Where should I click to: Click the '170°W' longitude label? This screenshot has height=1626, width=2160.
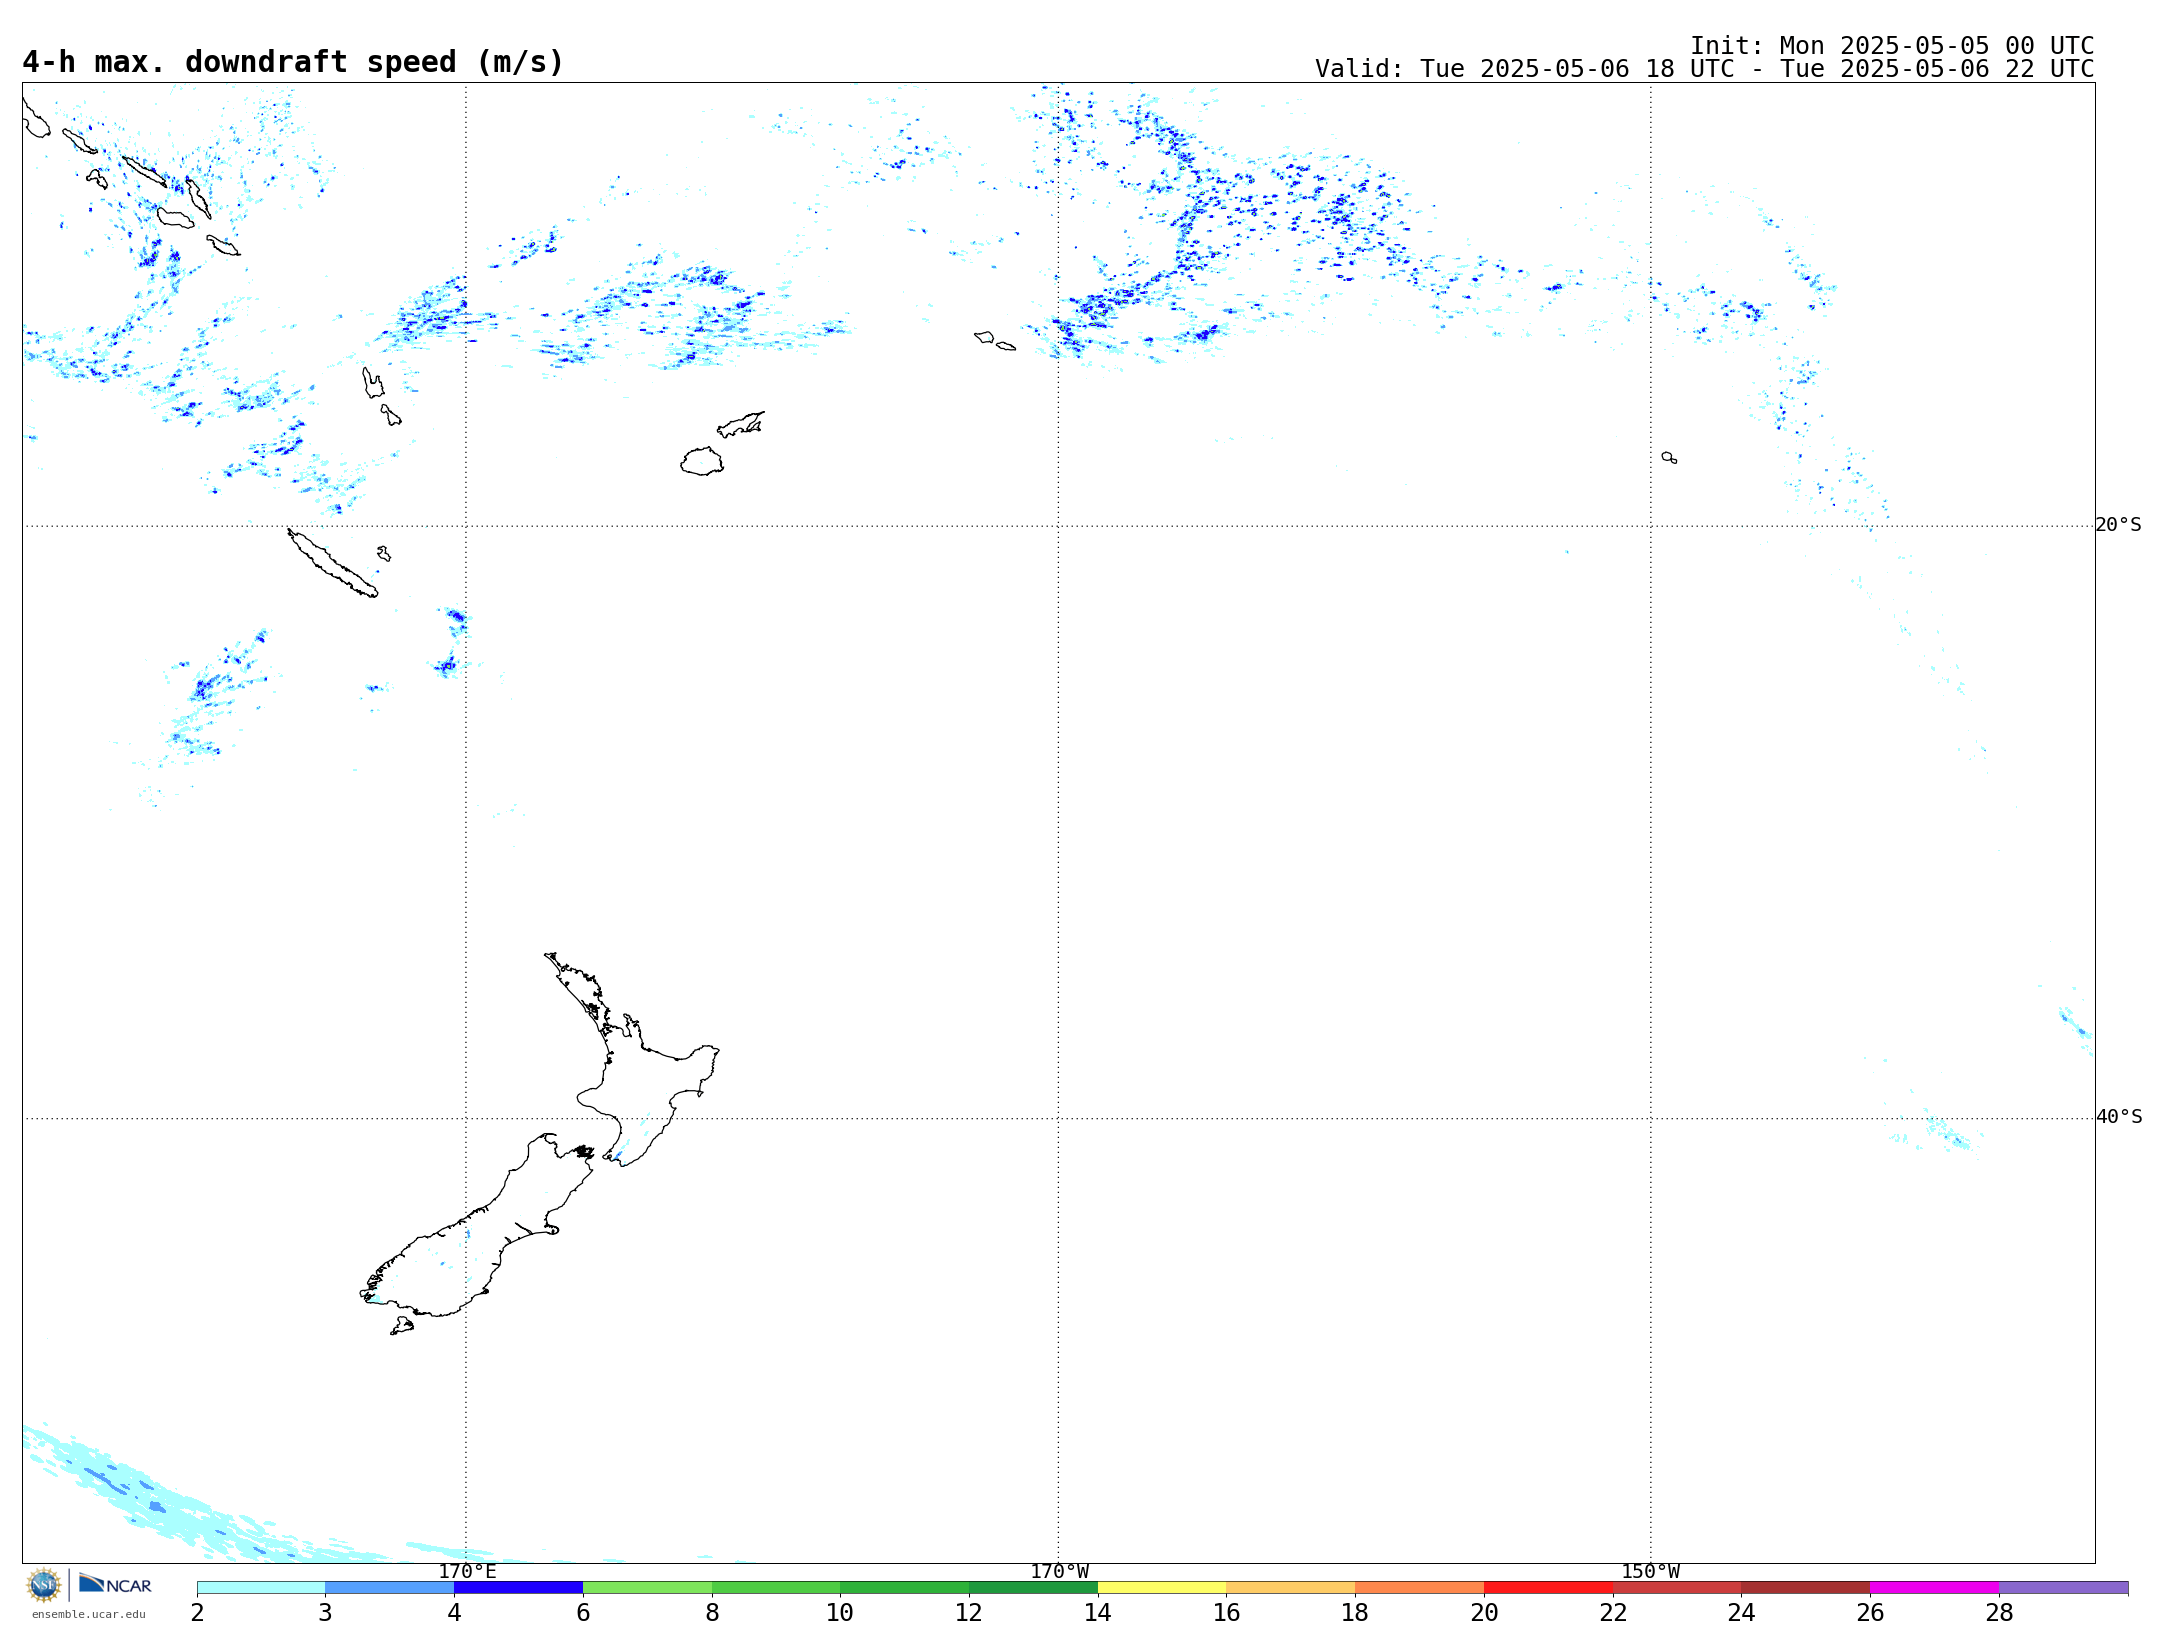(x=1059, y=1572)
